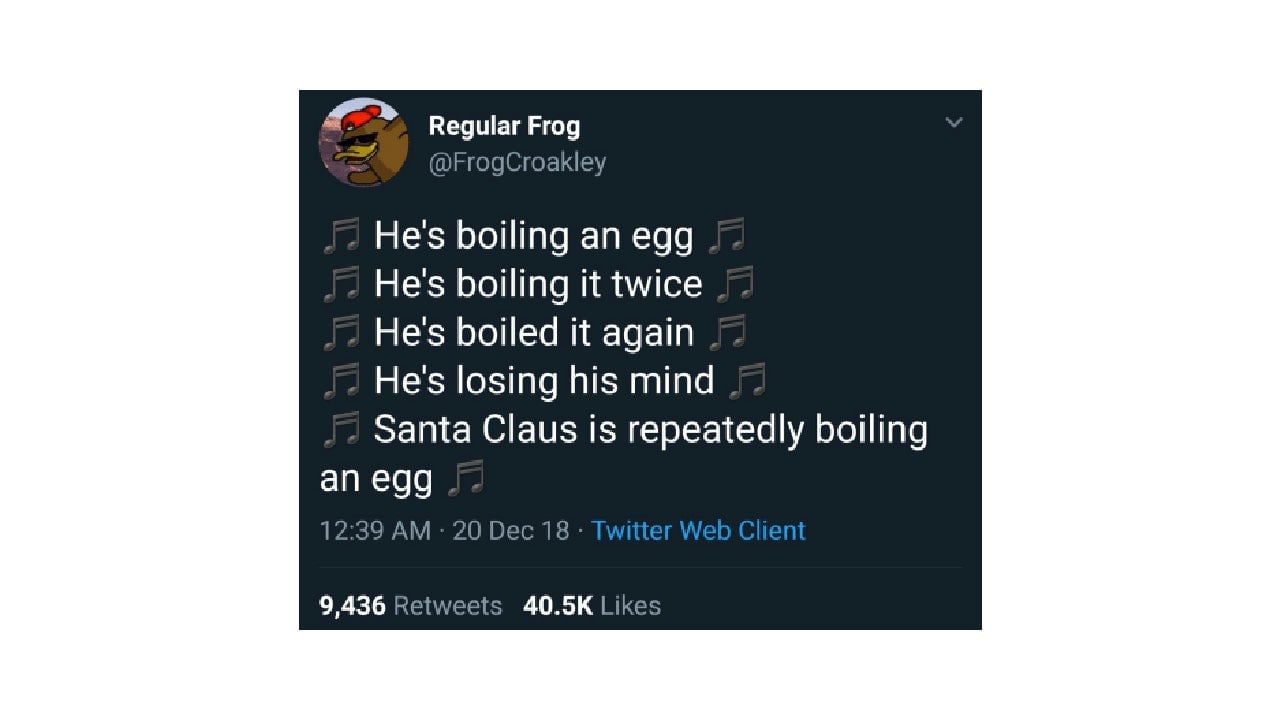The width and height of the screenshot is (1280, 720).
Task: Click music note before "He's boiling it twice"
Action: [340, 285]
